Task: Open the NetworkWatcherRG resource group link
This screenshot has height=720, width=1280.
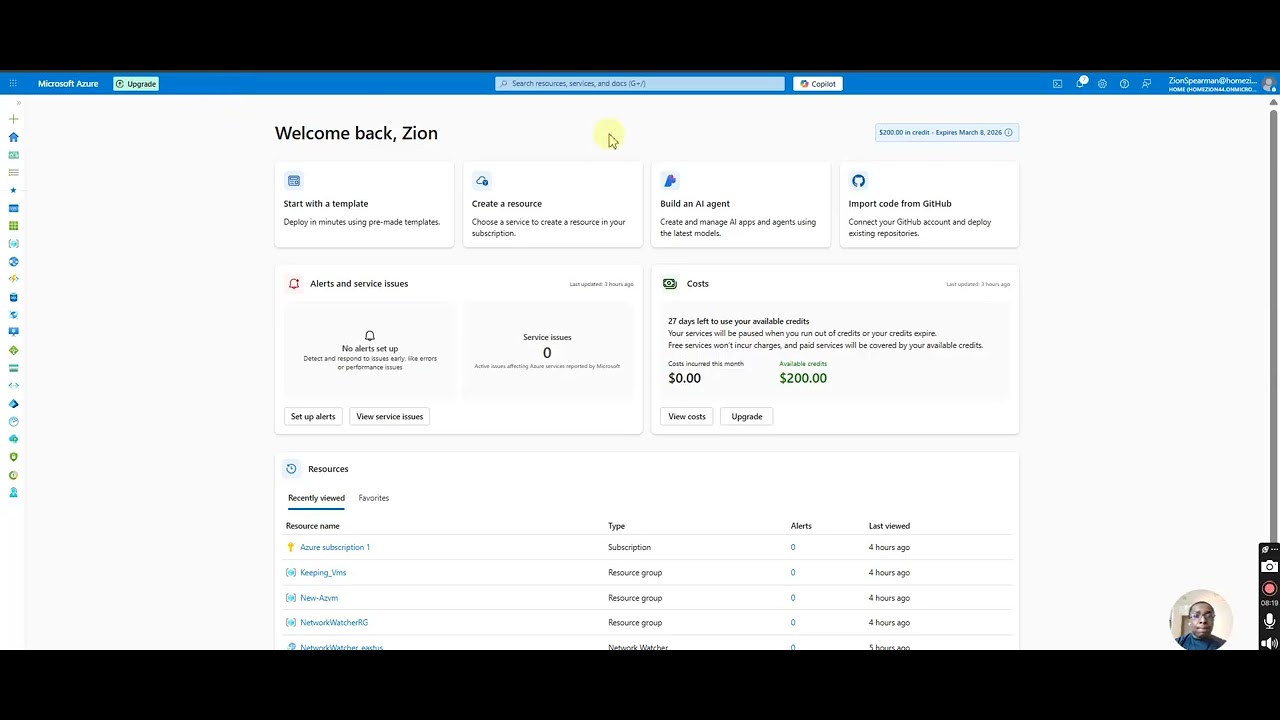Action: click(x=334, y=623)
